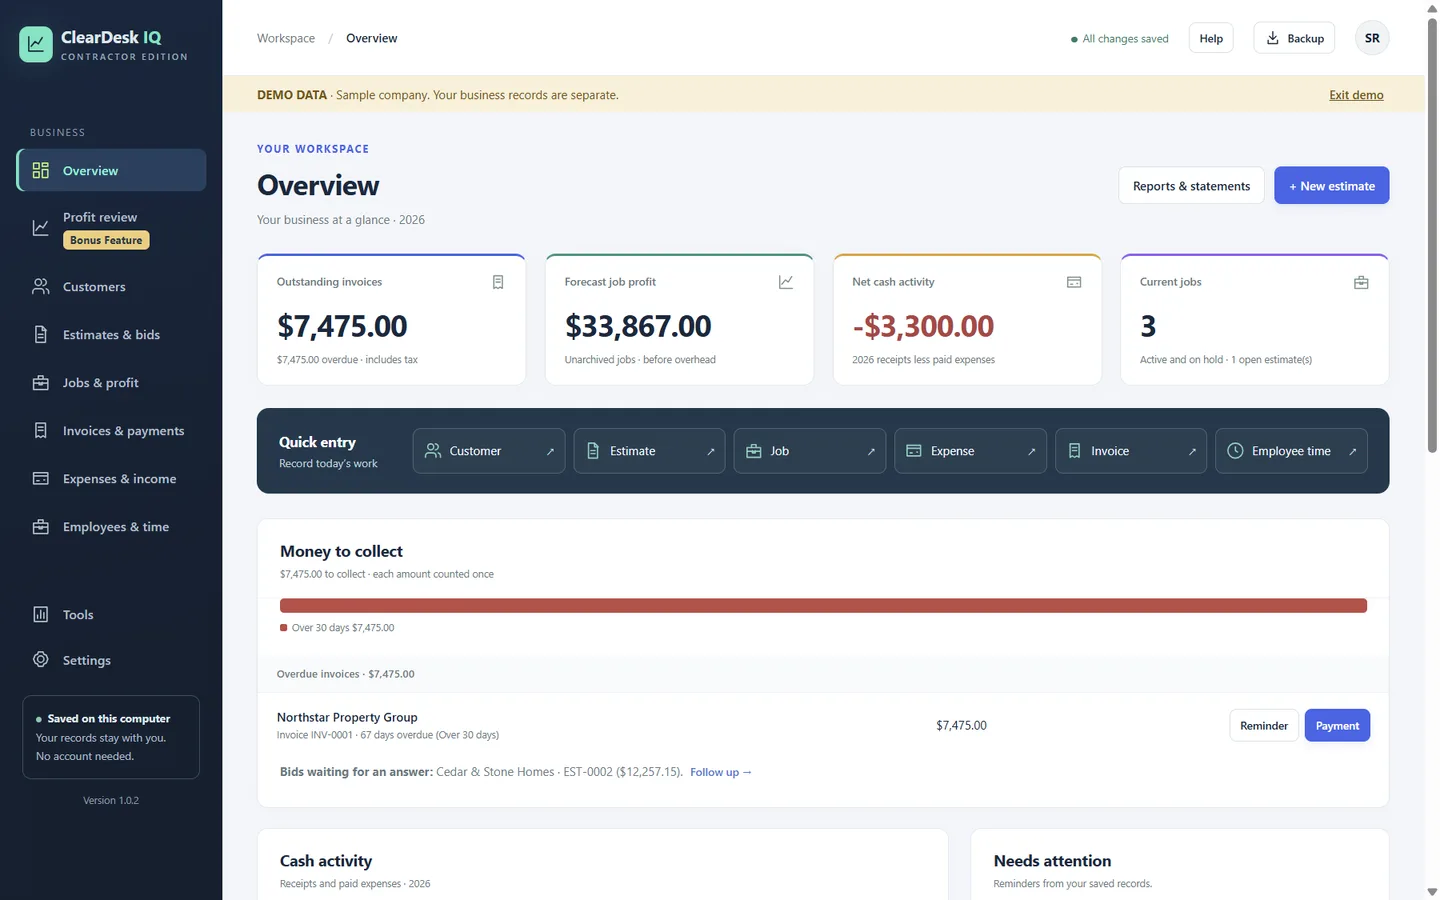The height and width of the screenshot is (900, 1440).
Task: Click the Forecast job profit chart icon
Action: 786,282
